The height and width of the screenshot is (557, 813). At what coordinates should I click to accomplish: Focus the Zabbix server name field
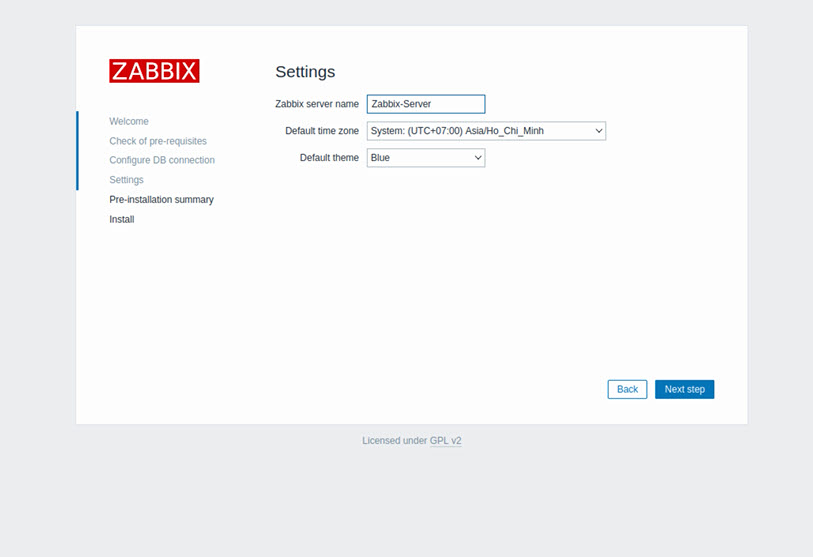(x=426, y=104)
